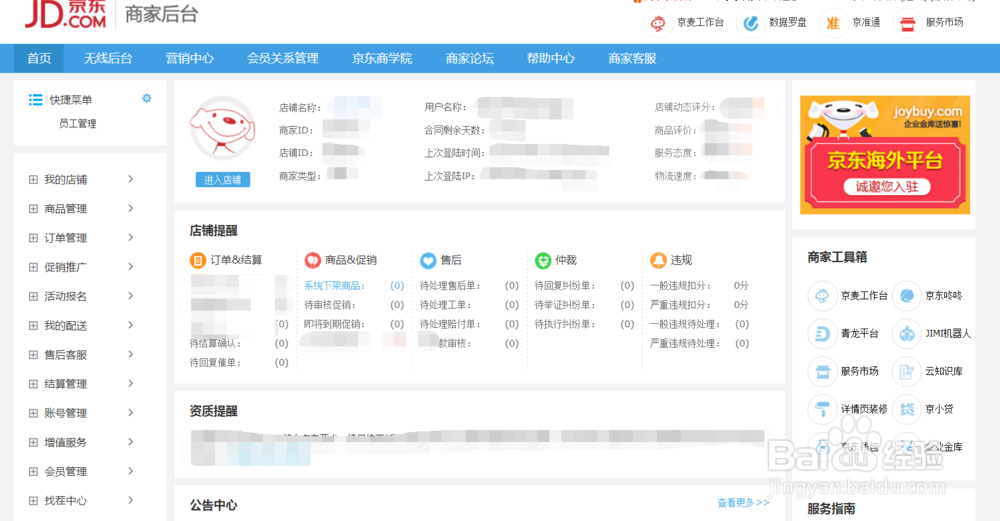
Task: Click the 商品&促销 red icon
Action: point(312,260)
